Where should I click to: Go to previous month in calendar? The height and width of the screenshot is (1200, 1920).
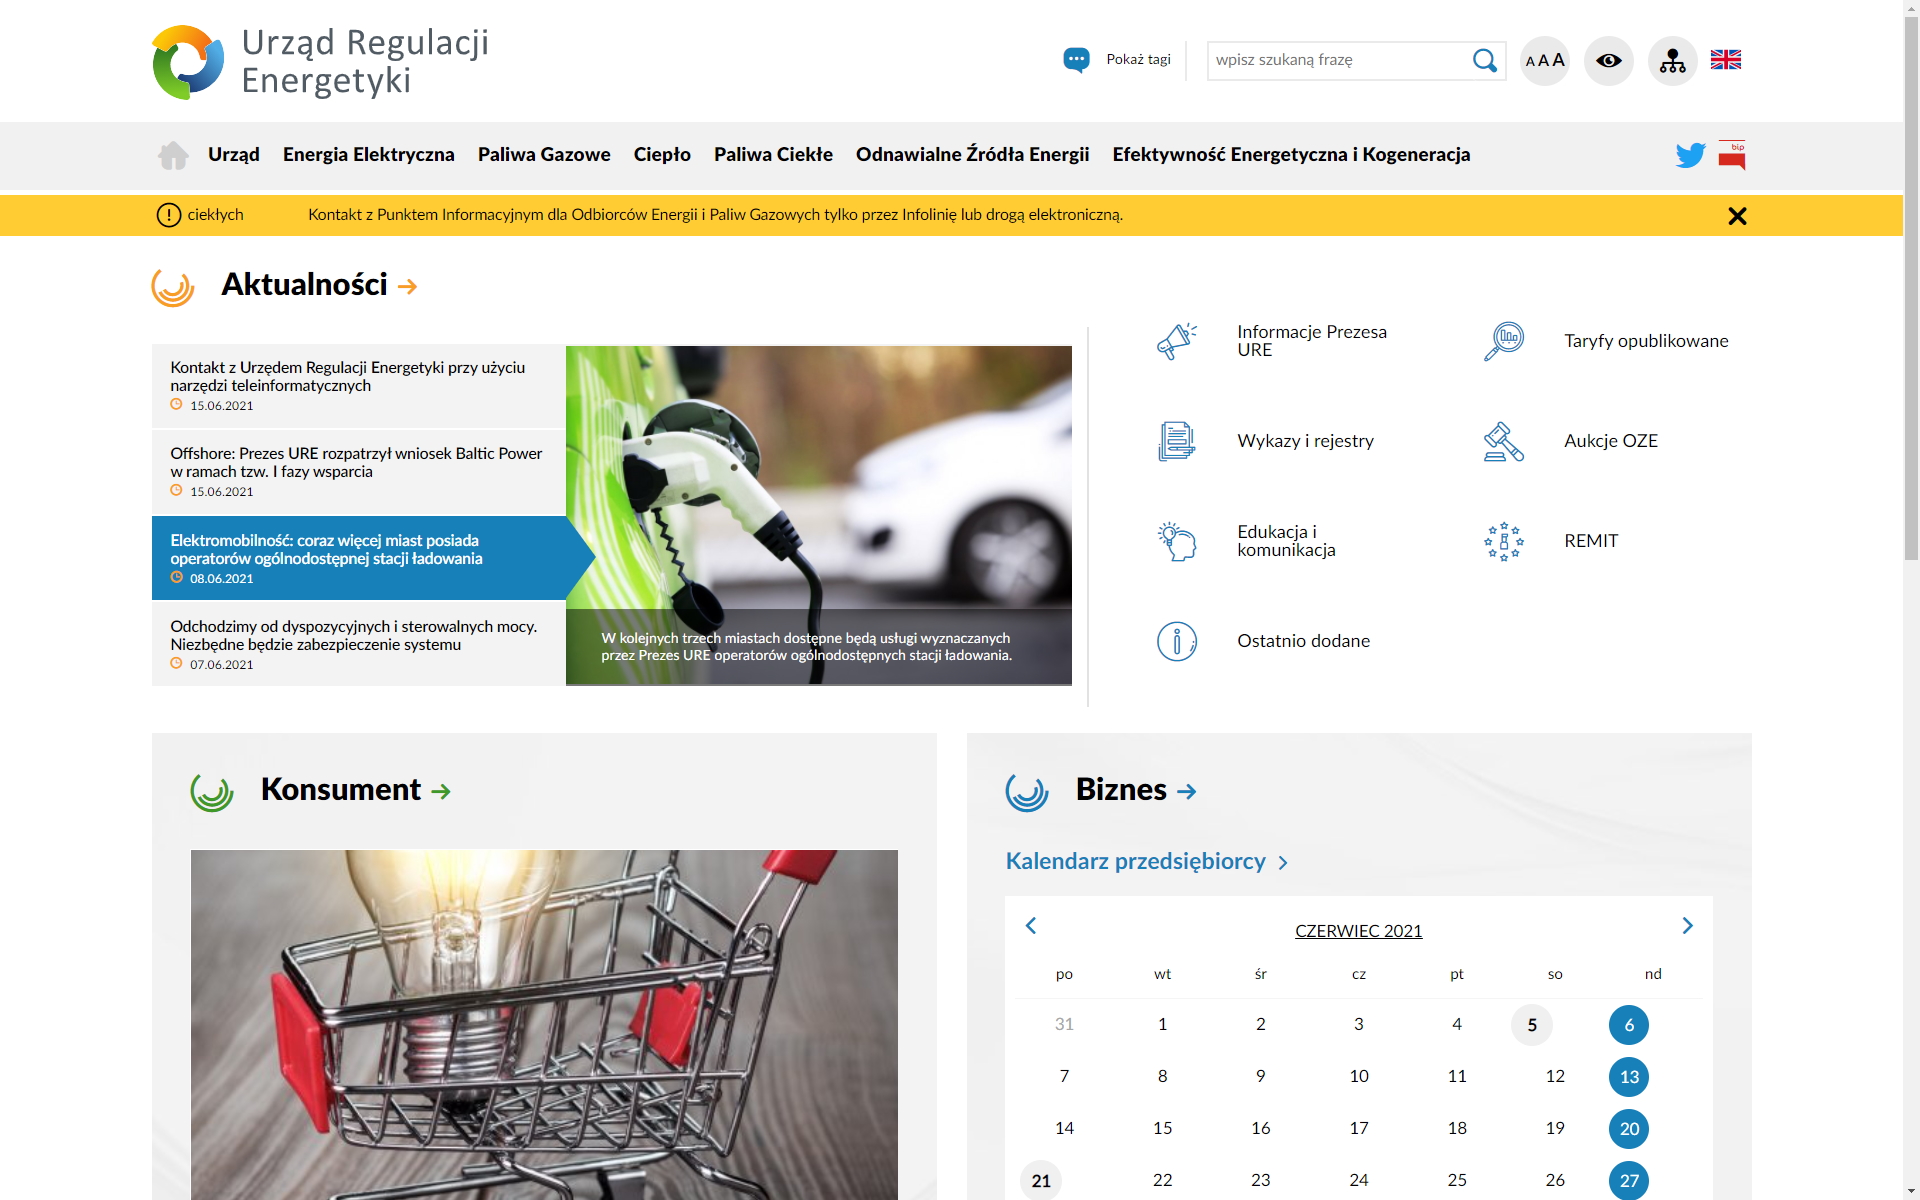tap(1031, 926)
